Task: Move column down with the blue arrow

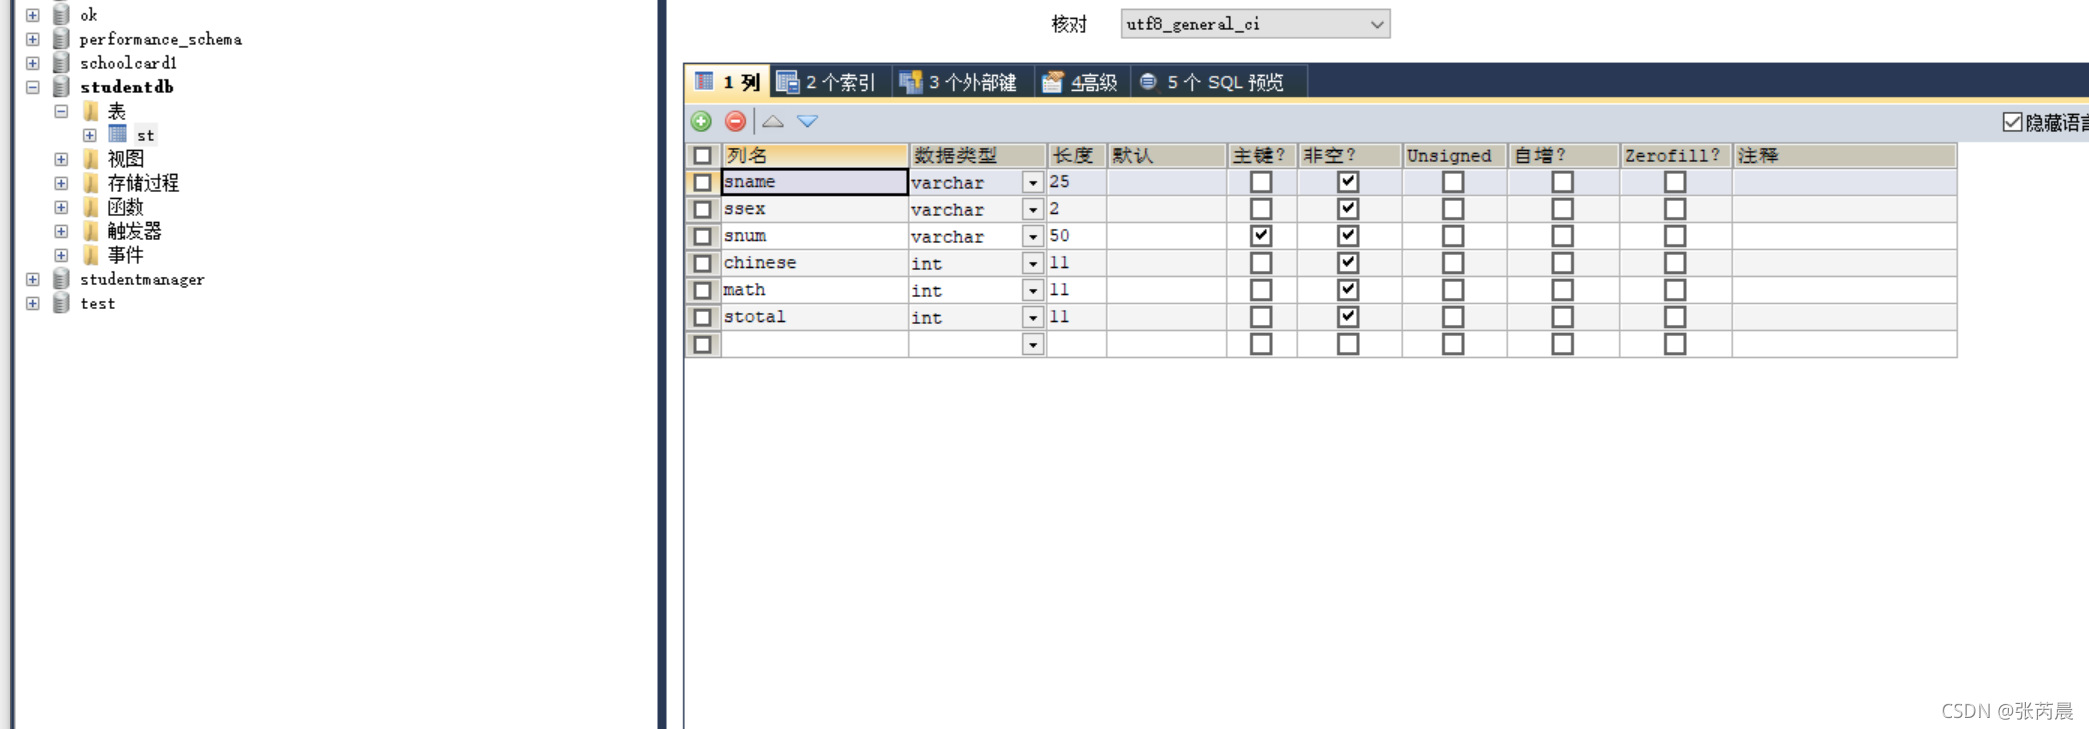Action: click(x=808, y=121)
